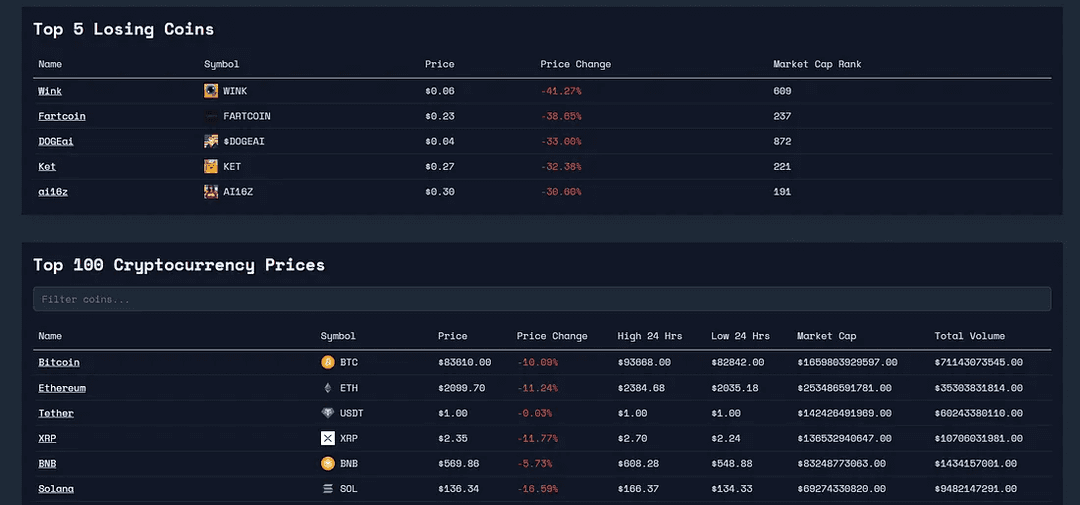The width and height of the screenshot is (1080, 505).
Task: Select BNB's $569.86 price cell
Action: coord(458,464)
